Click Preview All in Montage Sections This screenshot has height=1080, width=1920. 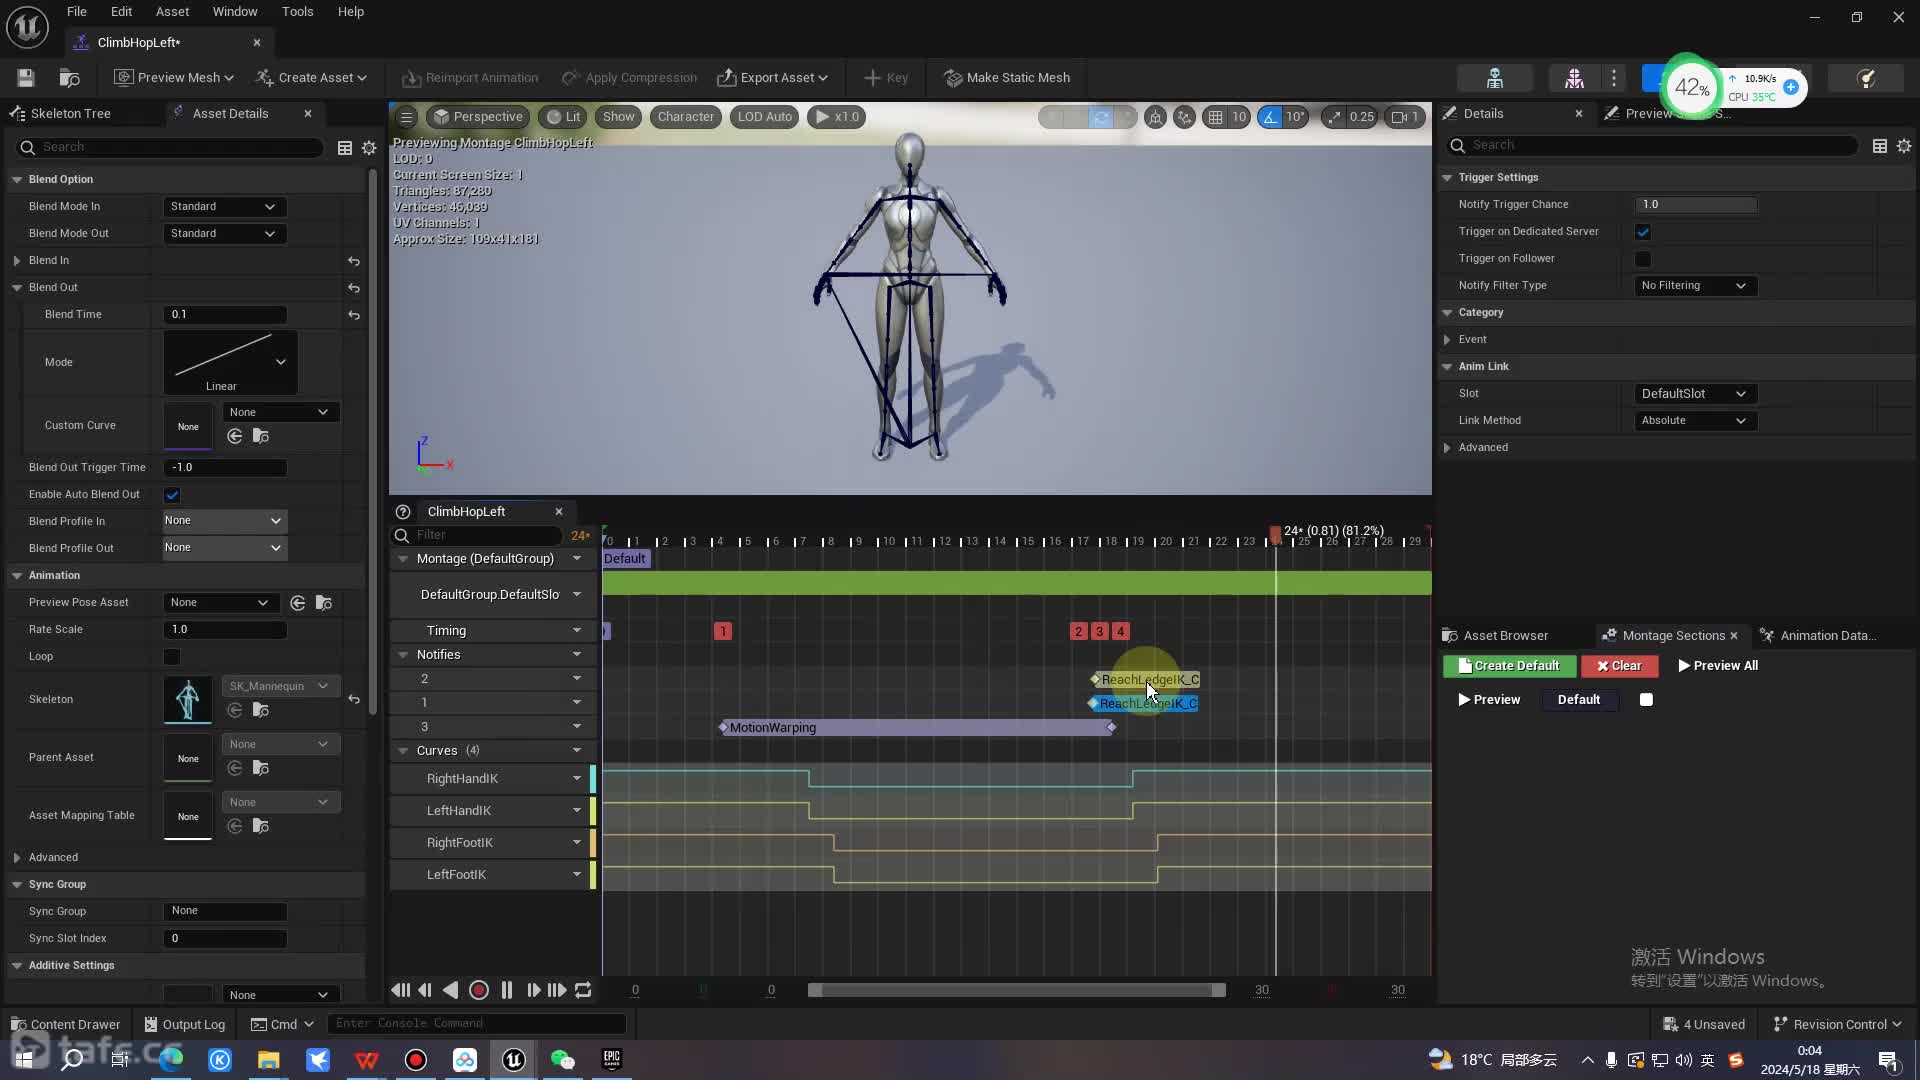click(x=1717, y=666)
